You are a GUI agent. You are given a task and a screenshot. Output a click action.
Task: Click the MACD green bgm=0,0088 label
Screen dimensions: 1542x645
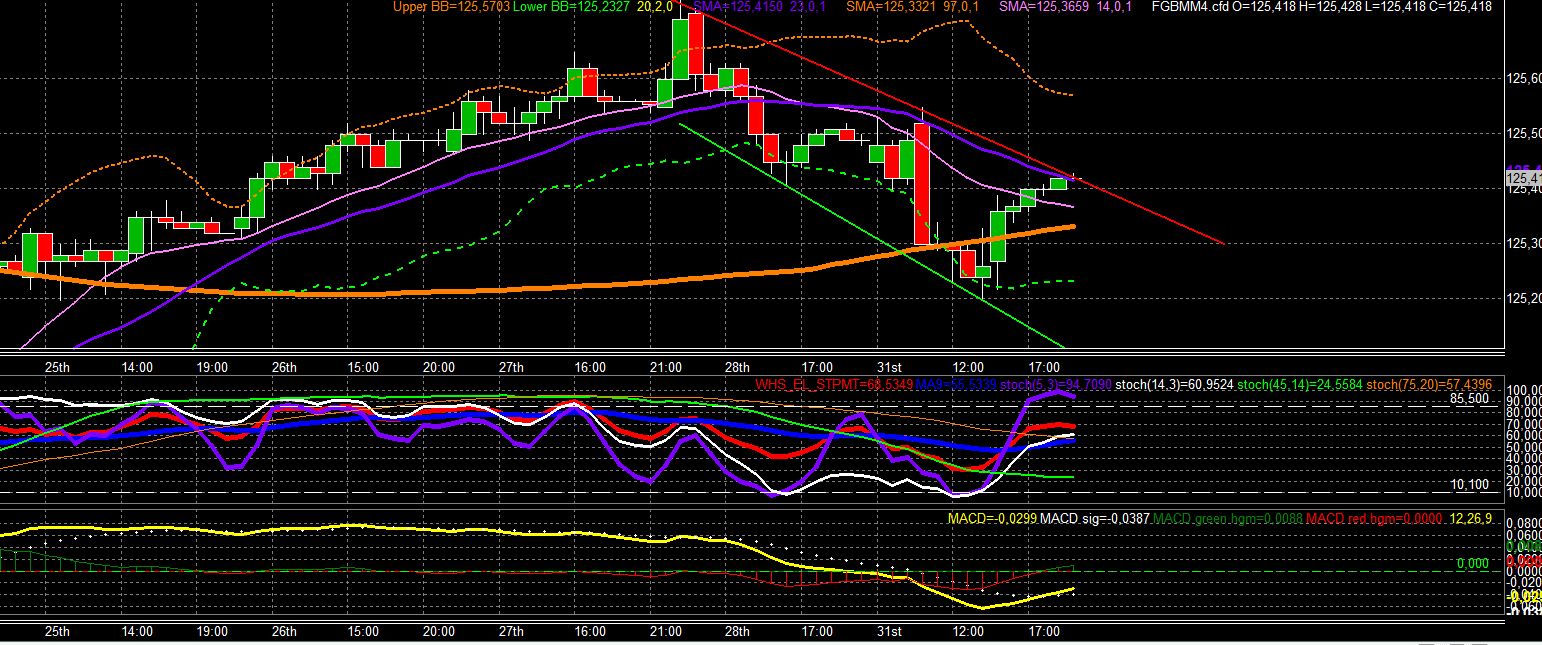pos(1228,519)
